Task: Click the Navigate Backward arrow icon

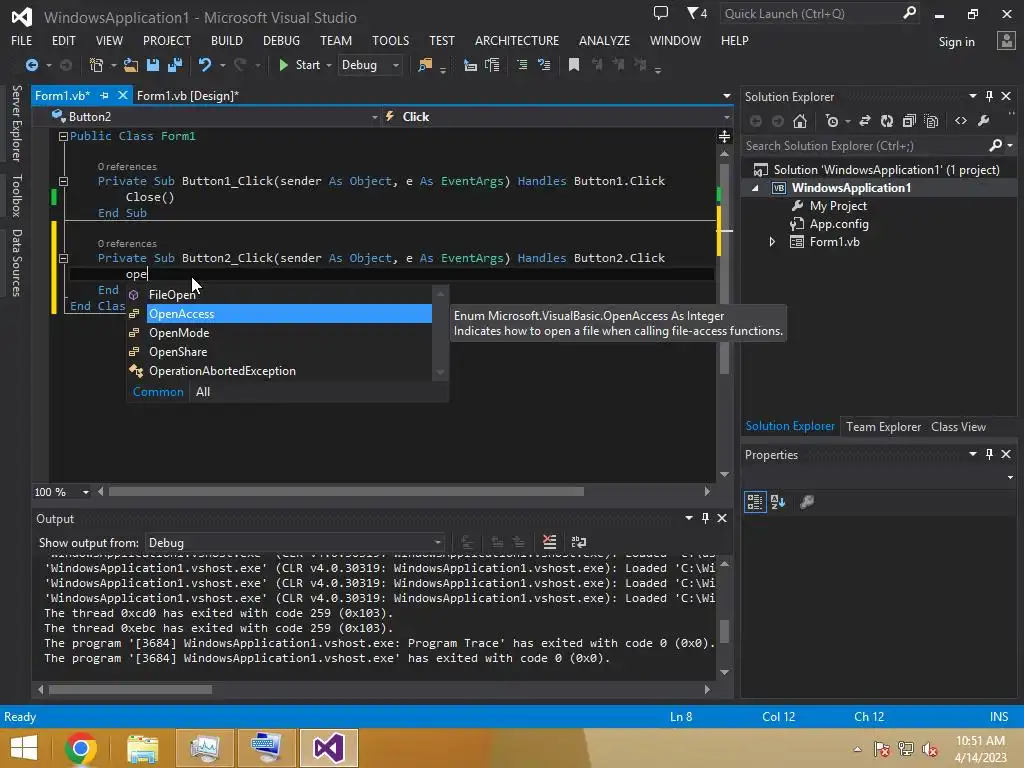Action: point(31,65)
